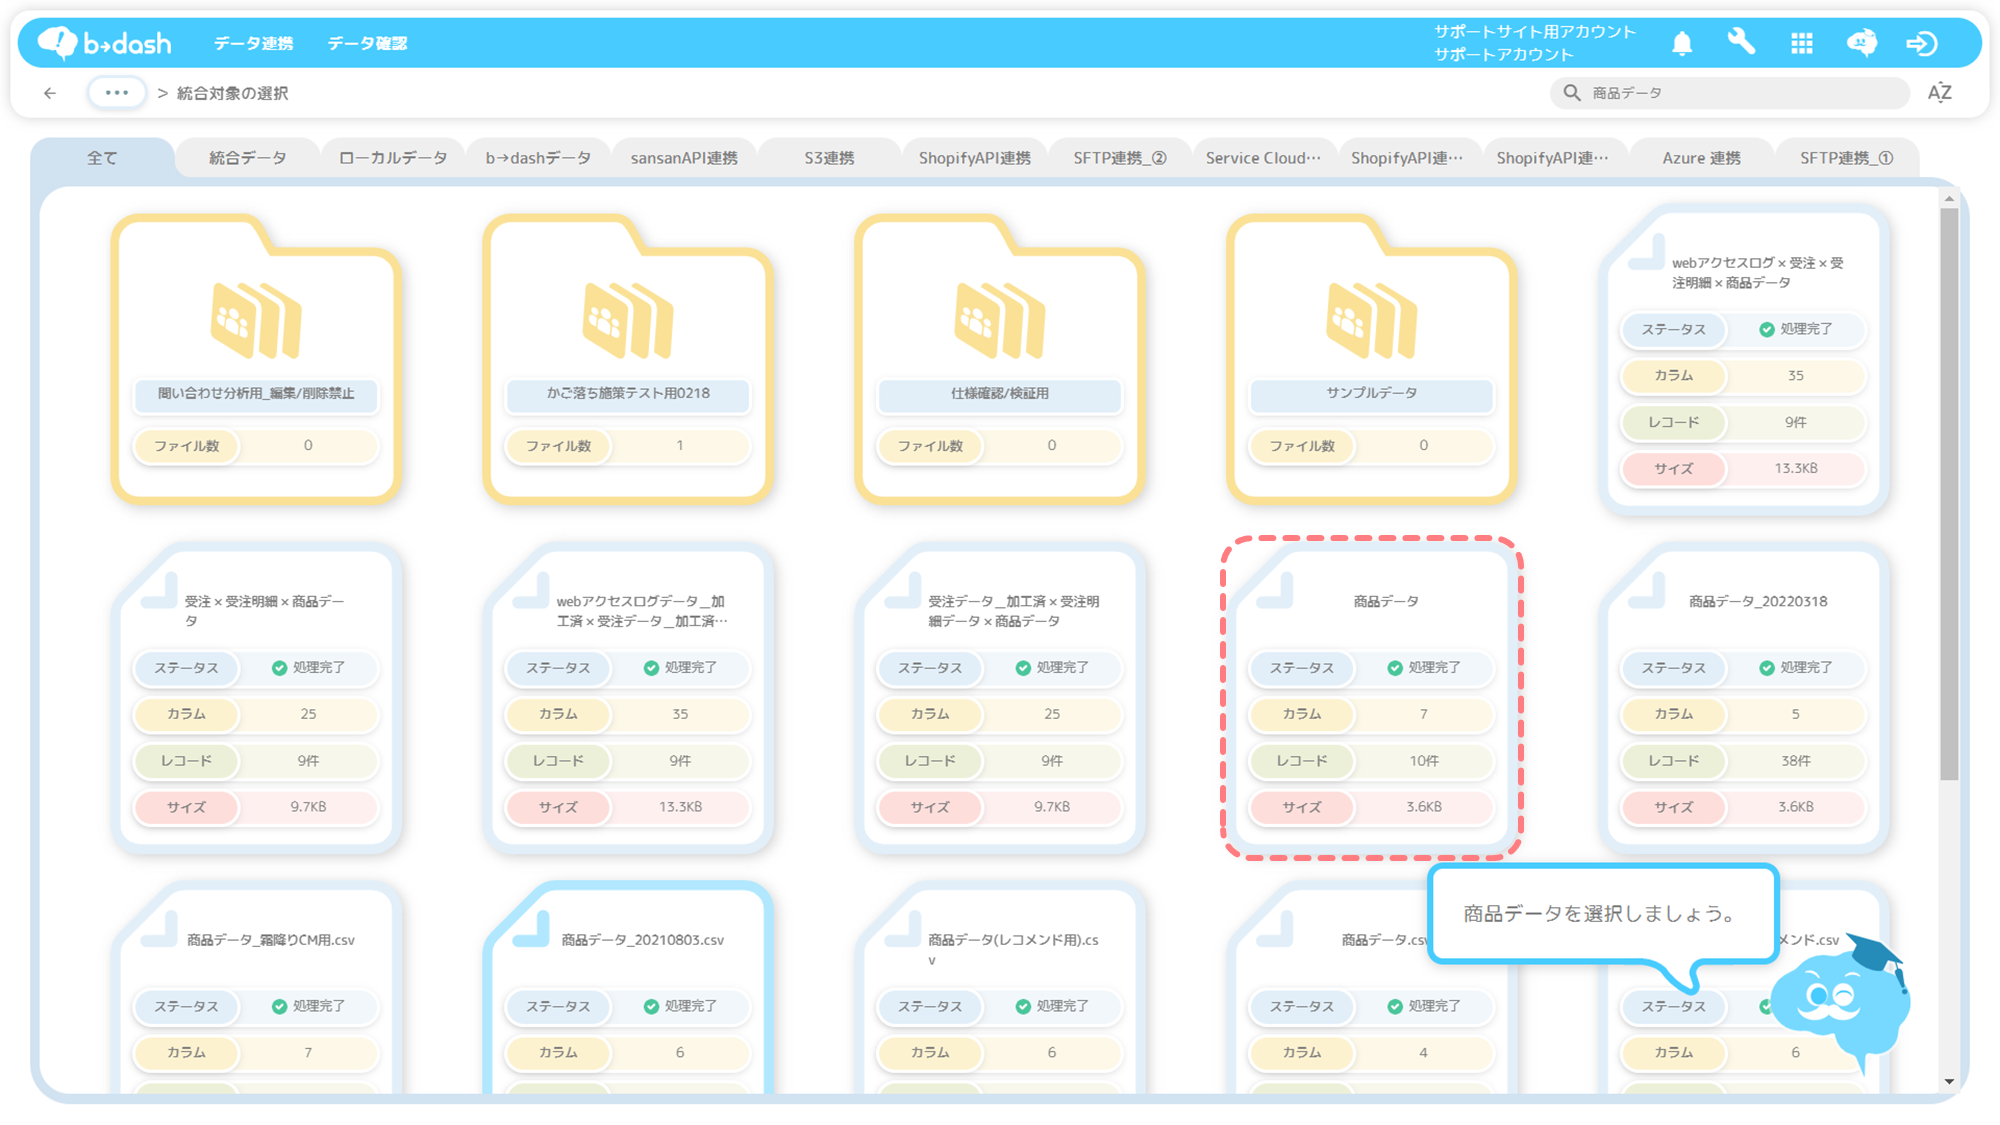Click the AZ sort icon

tap(1939, 93)
